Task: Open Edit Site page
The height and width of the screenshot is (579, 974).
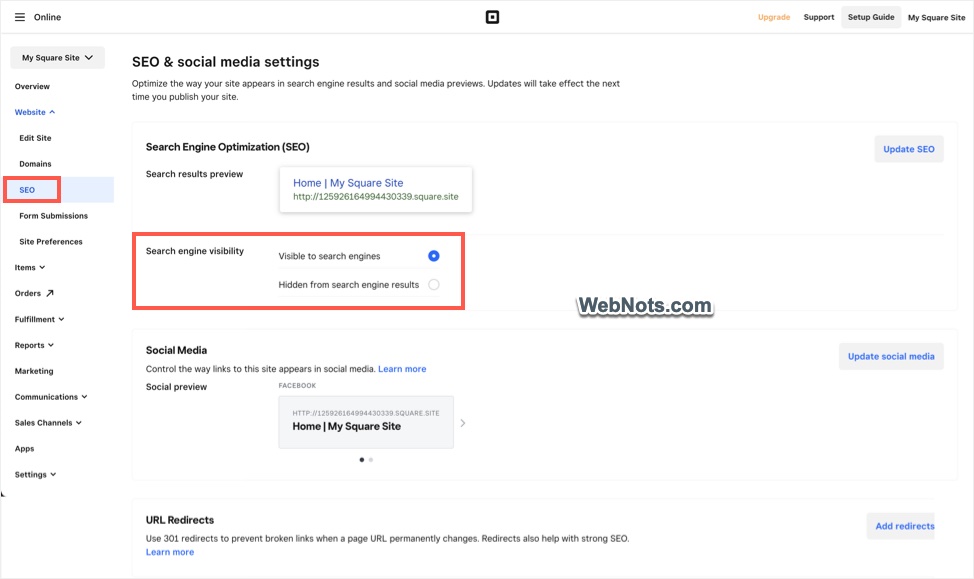Action: tap(35, 138)
